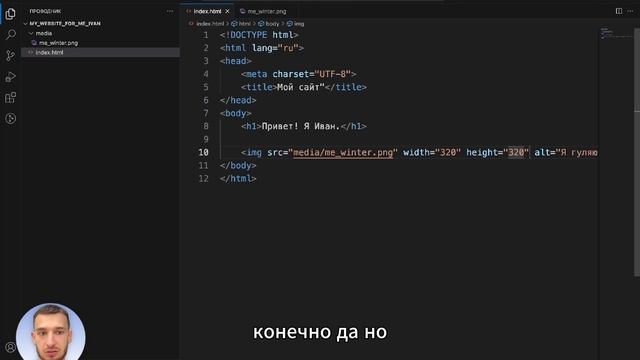Open the Source Control icon
Viewport: 640px width, 360px height.
pyautogui.click(x=11, y=56)
